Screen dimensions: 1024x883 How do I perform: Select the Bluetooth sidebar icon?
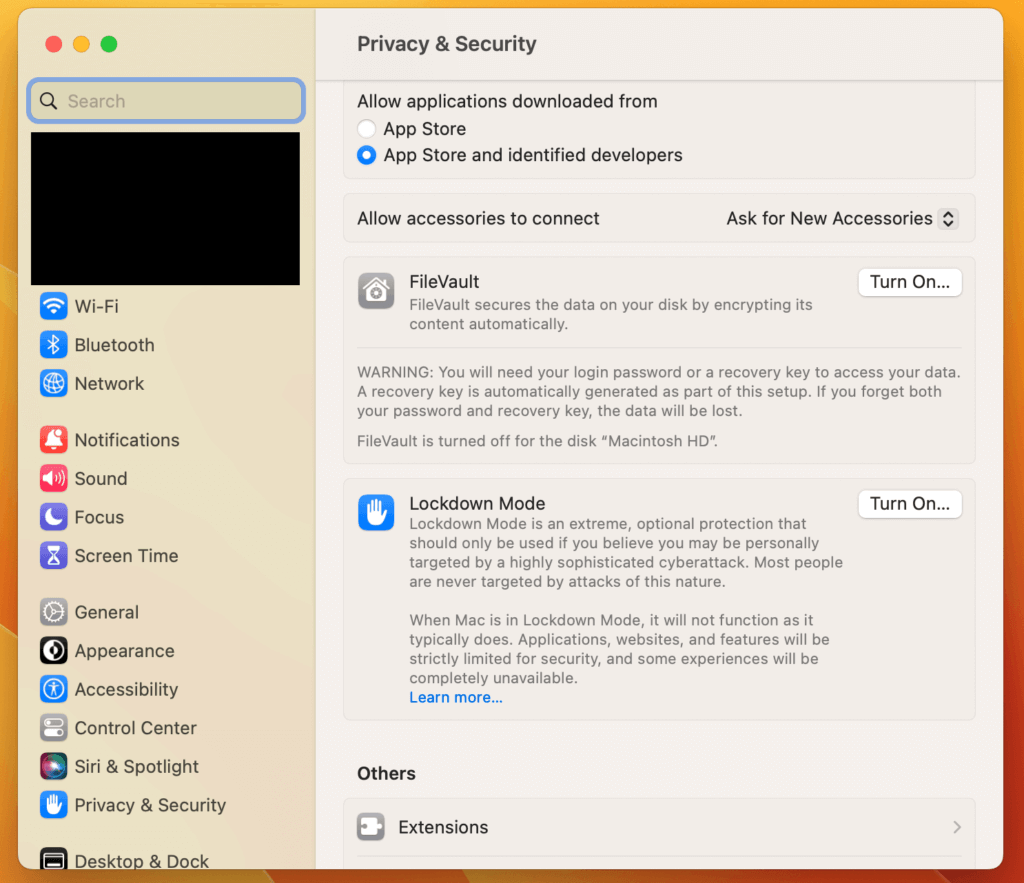(52, 345)
